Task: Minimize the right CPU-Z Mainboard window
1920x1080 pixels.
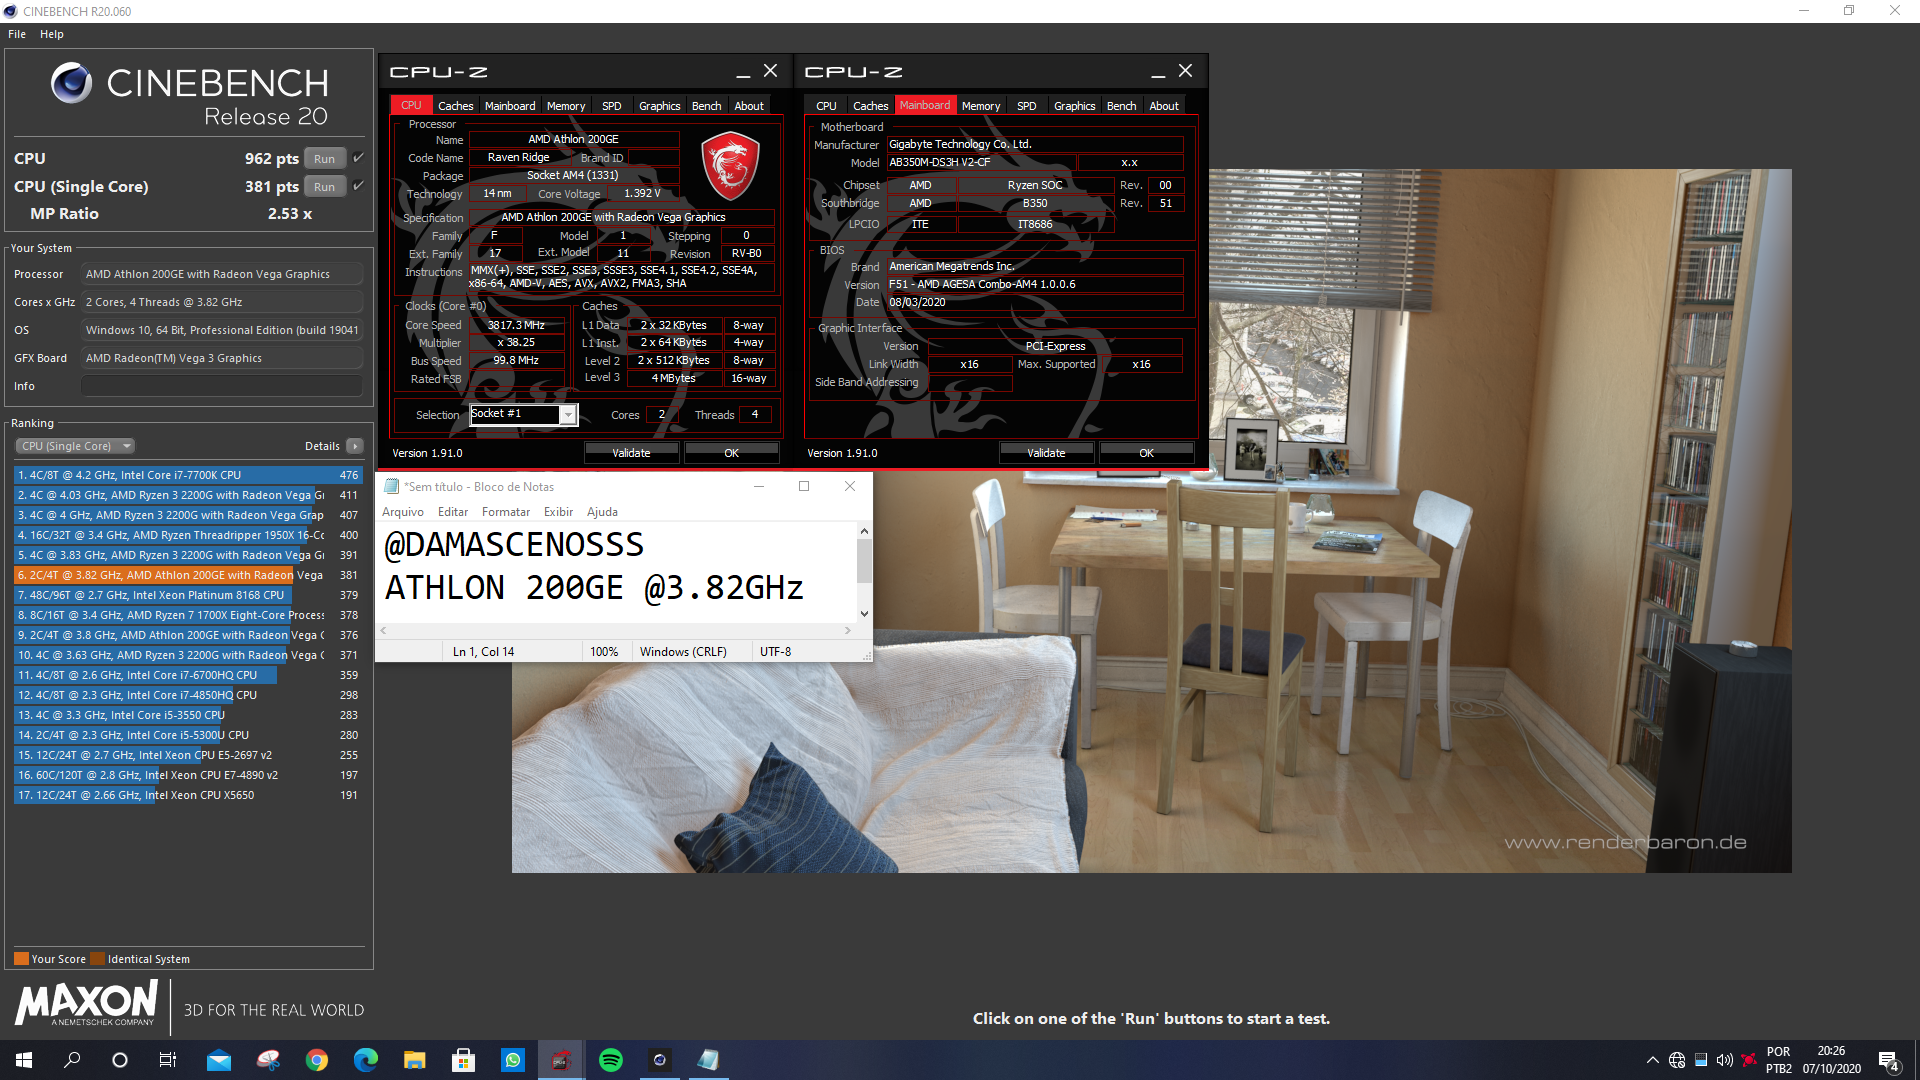Action: 1158,72
